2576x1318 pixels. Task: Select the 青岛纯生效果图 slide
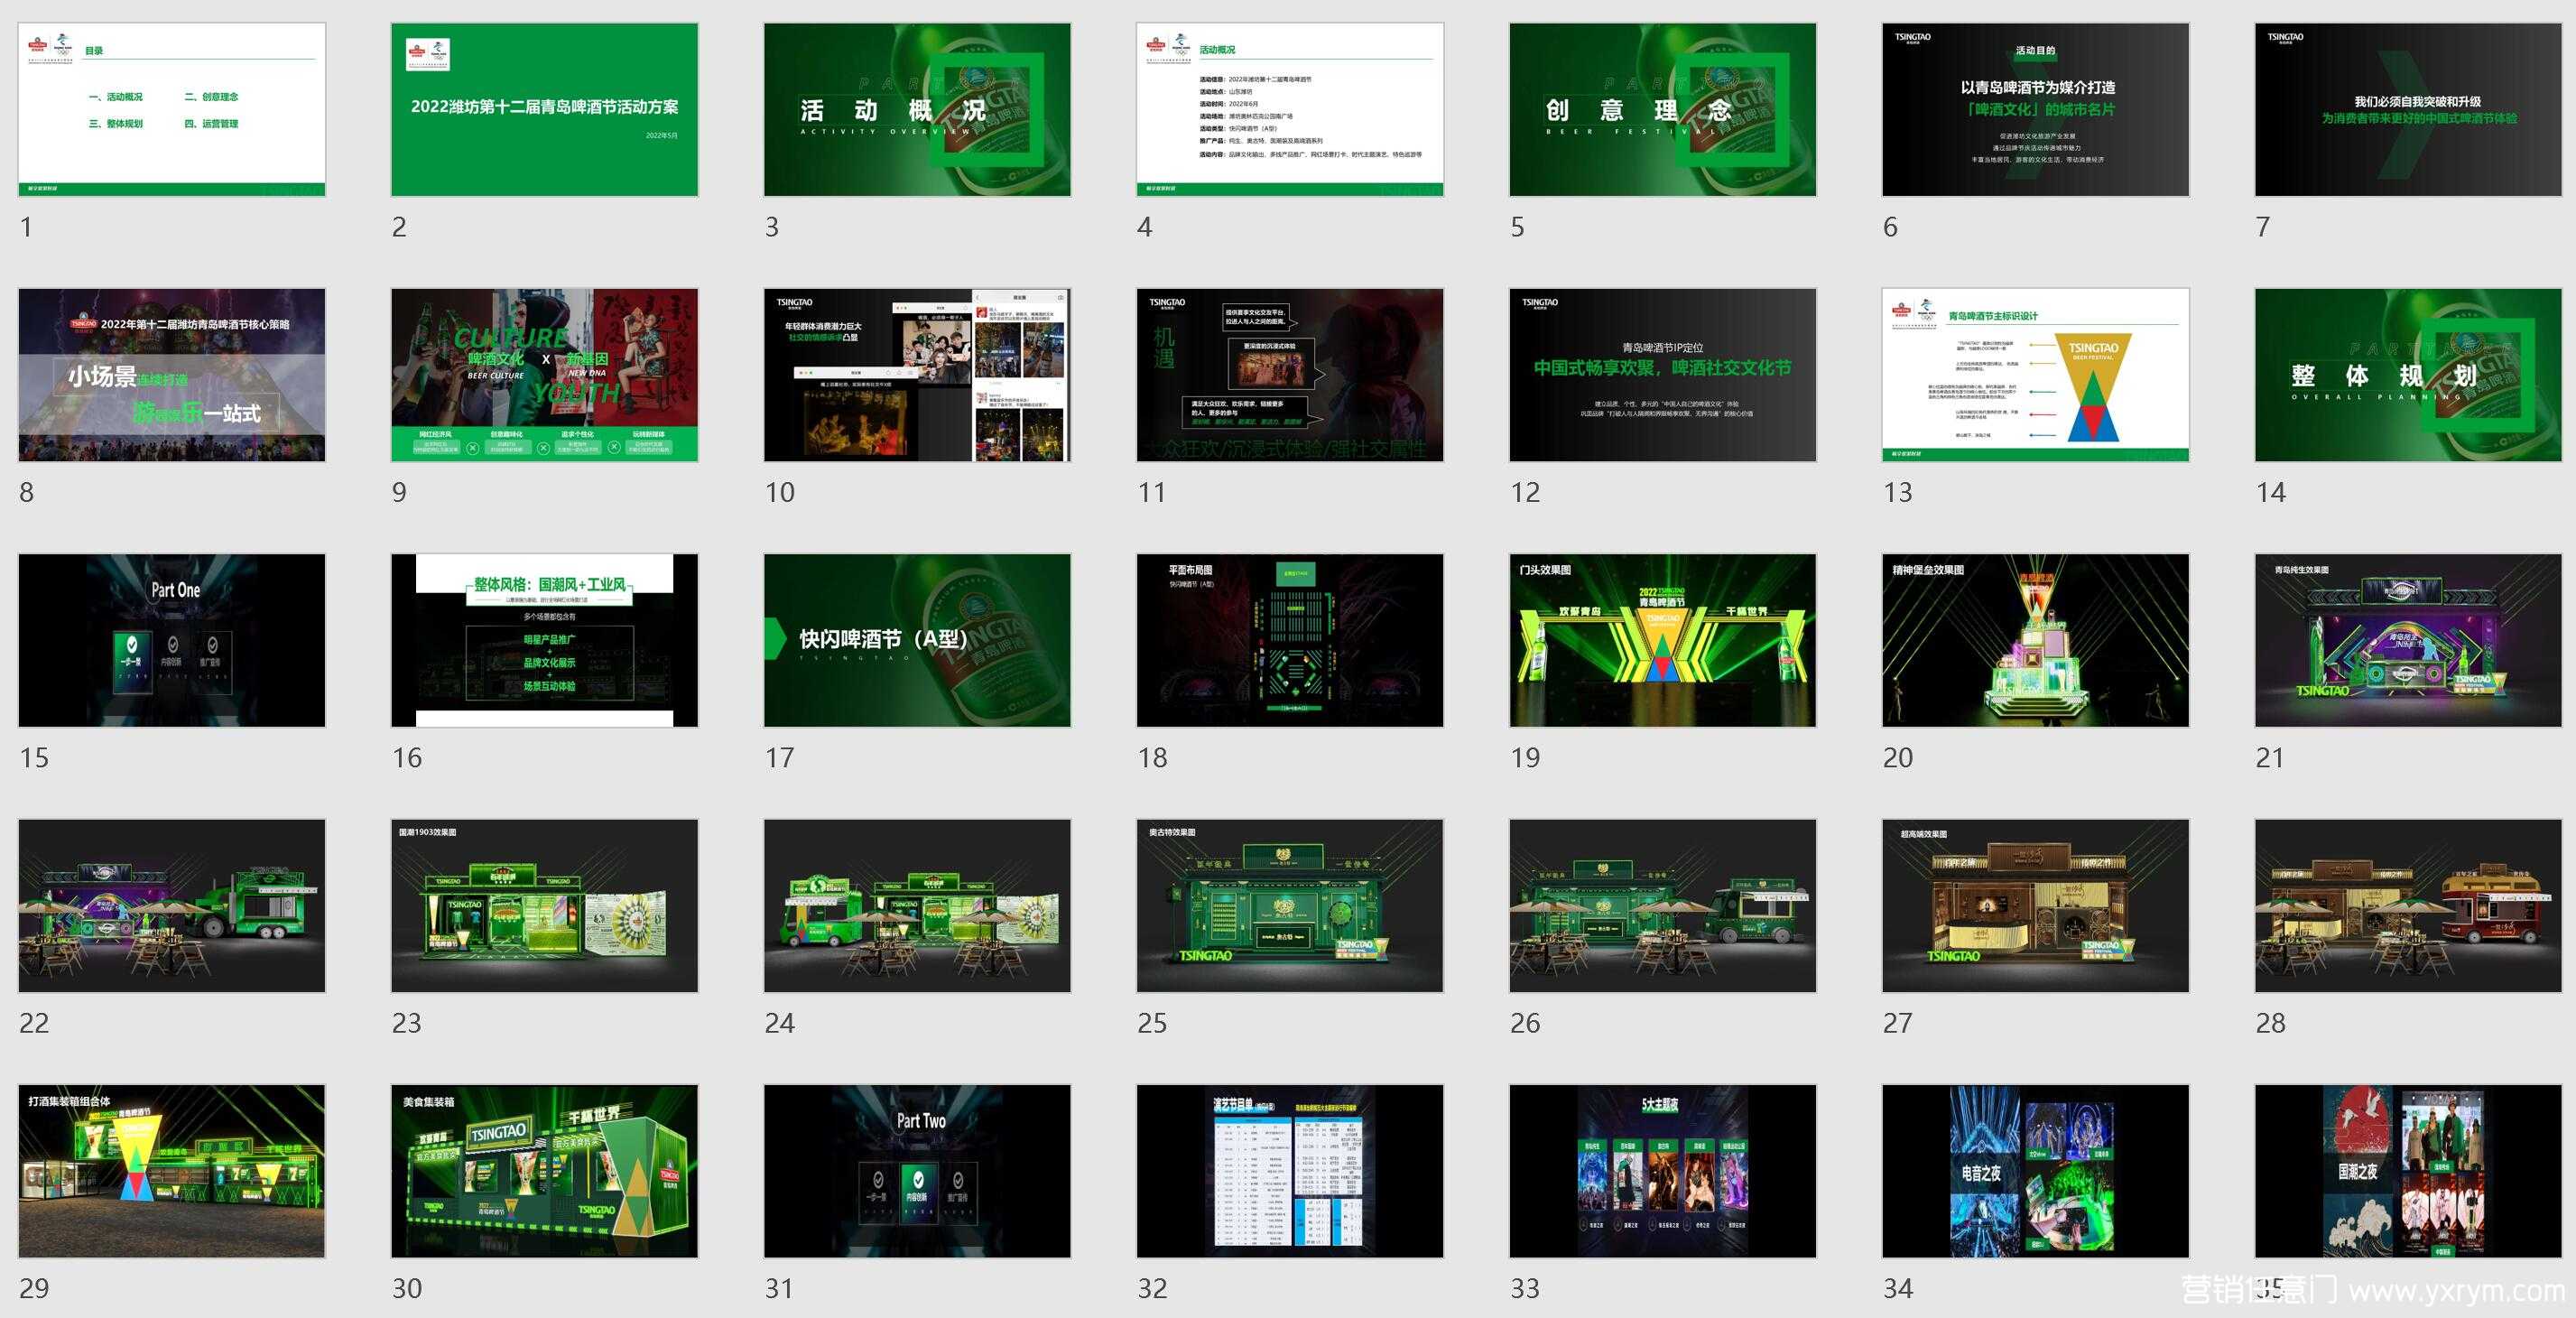pos(2408,640)
